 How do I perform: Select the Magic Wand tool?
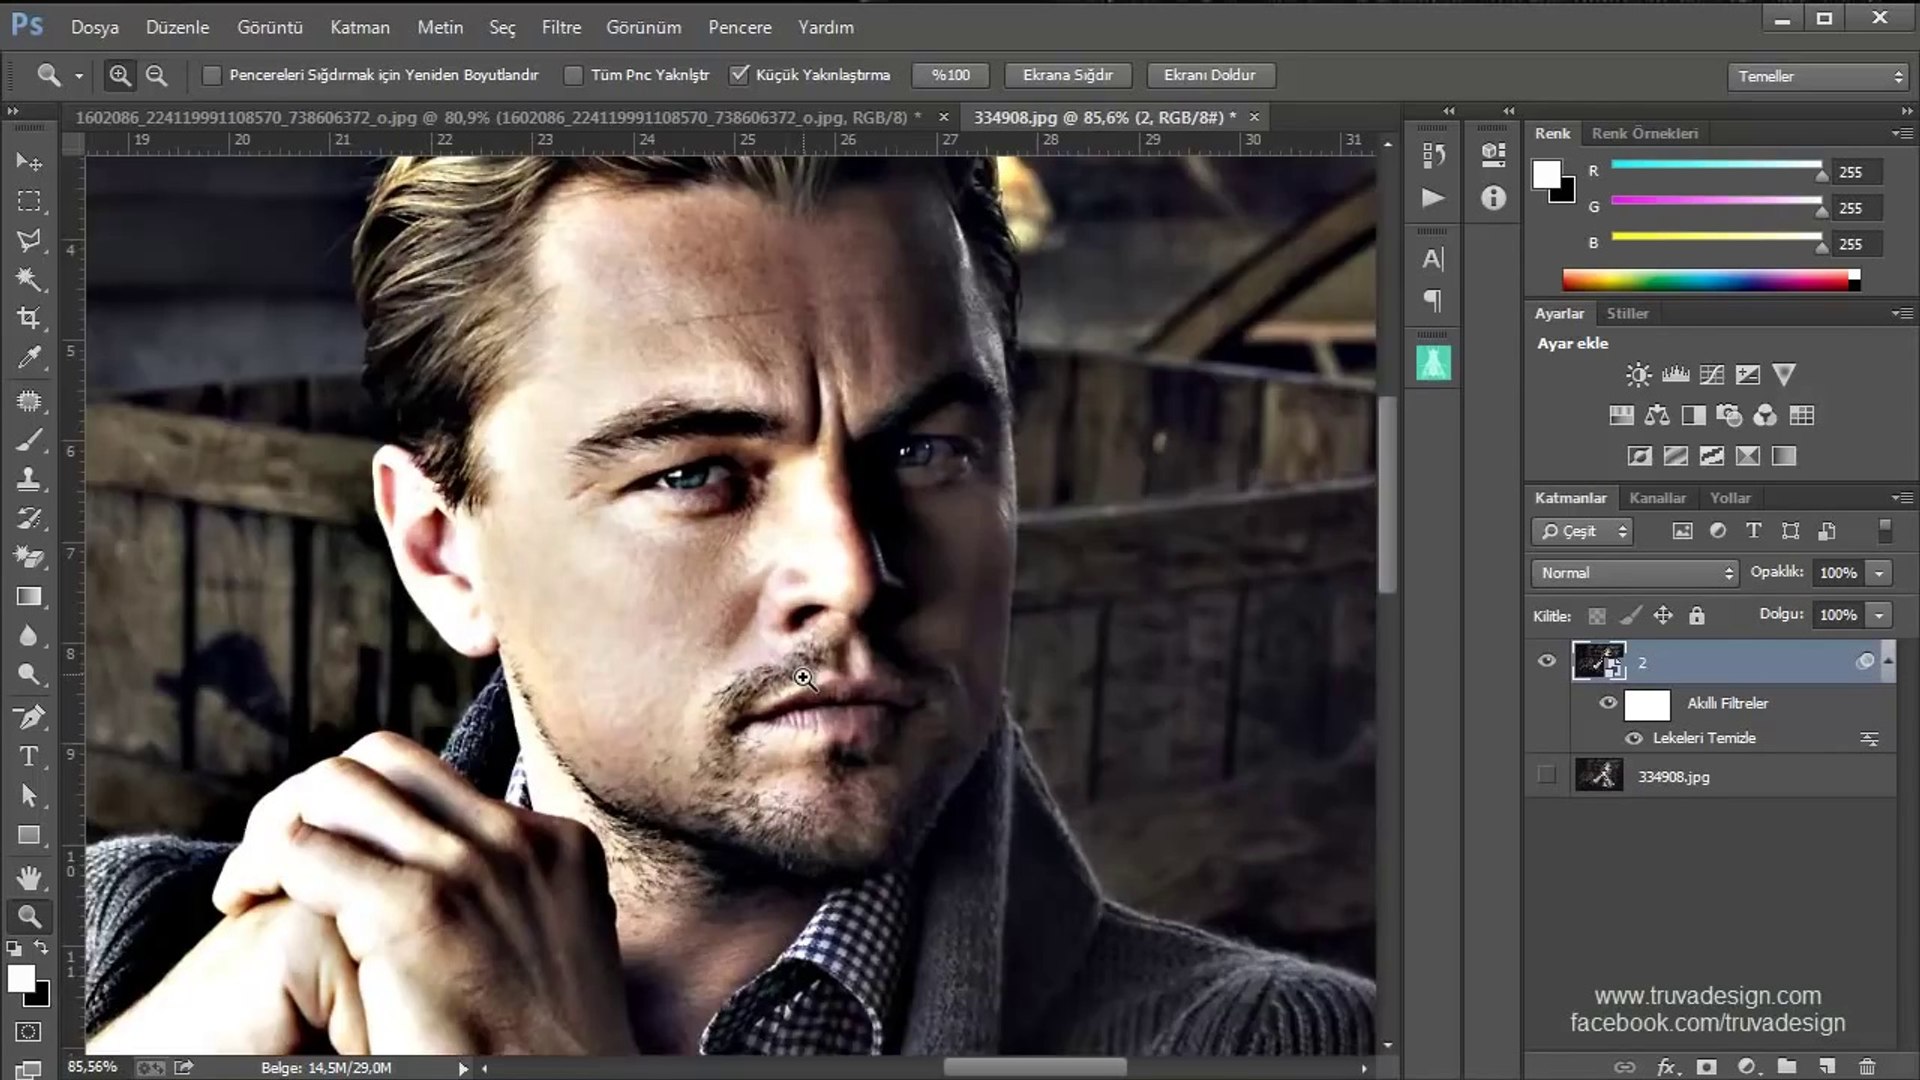point(29,279)
